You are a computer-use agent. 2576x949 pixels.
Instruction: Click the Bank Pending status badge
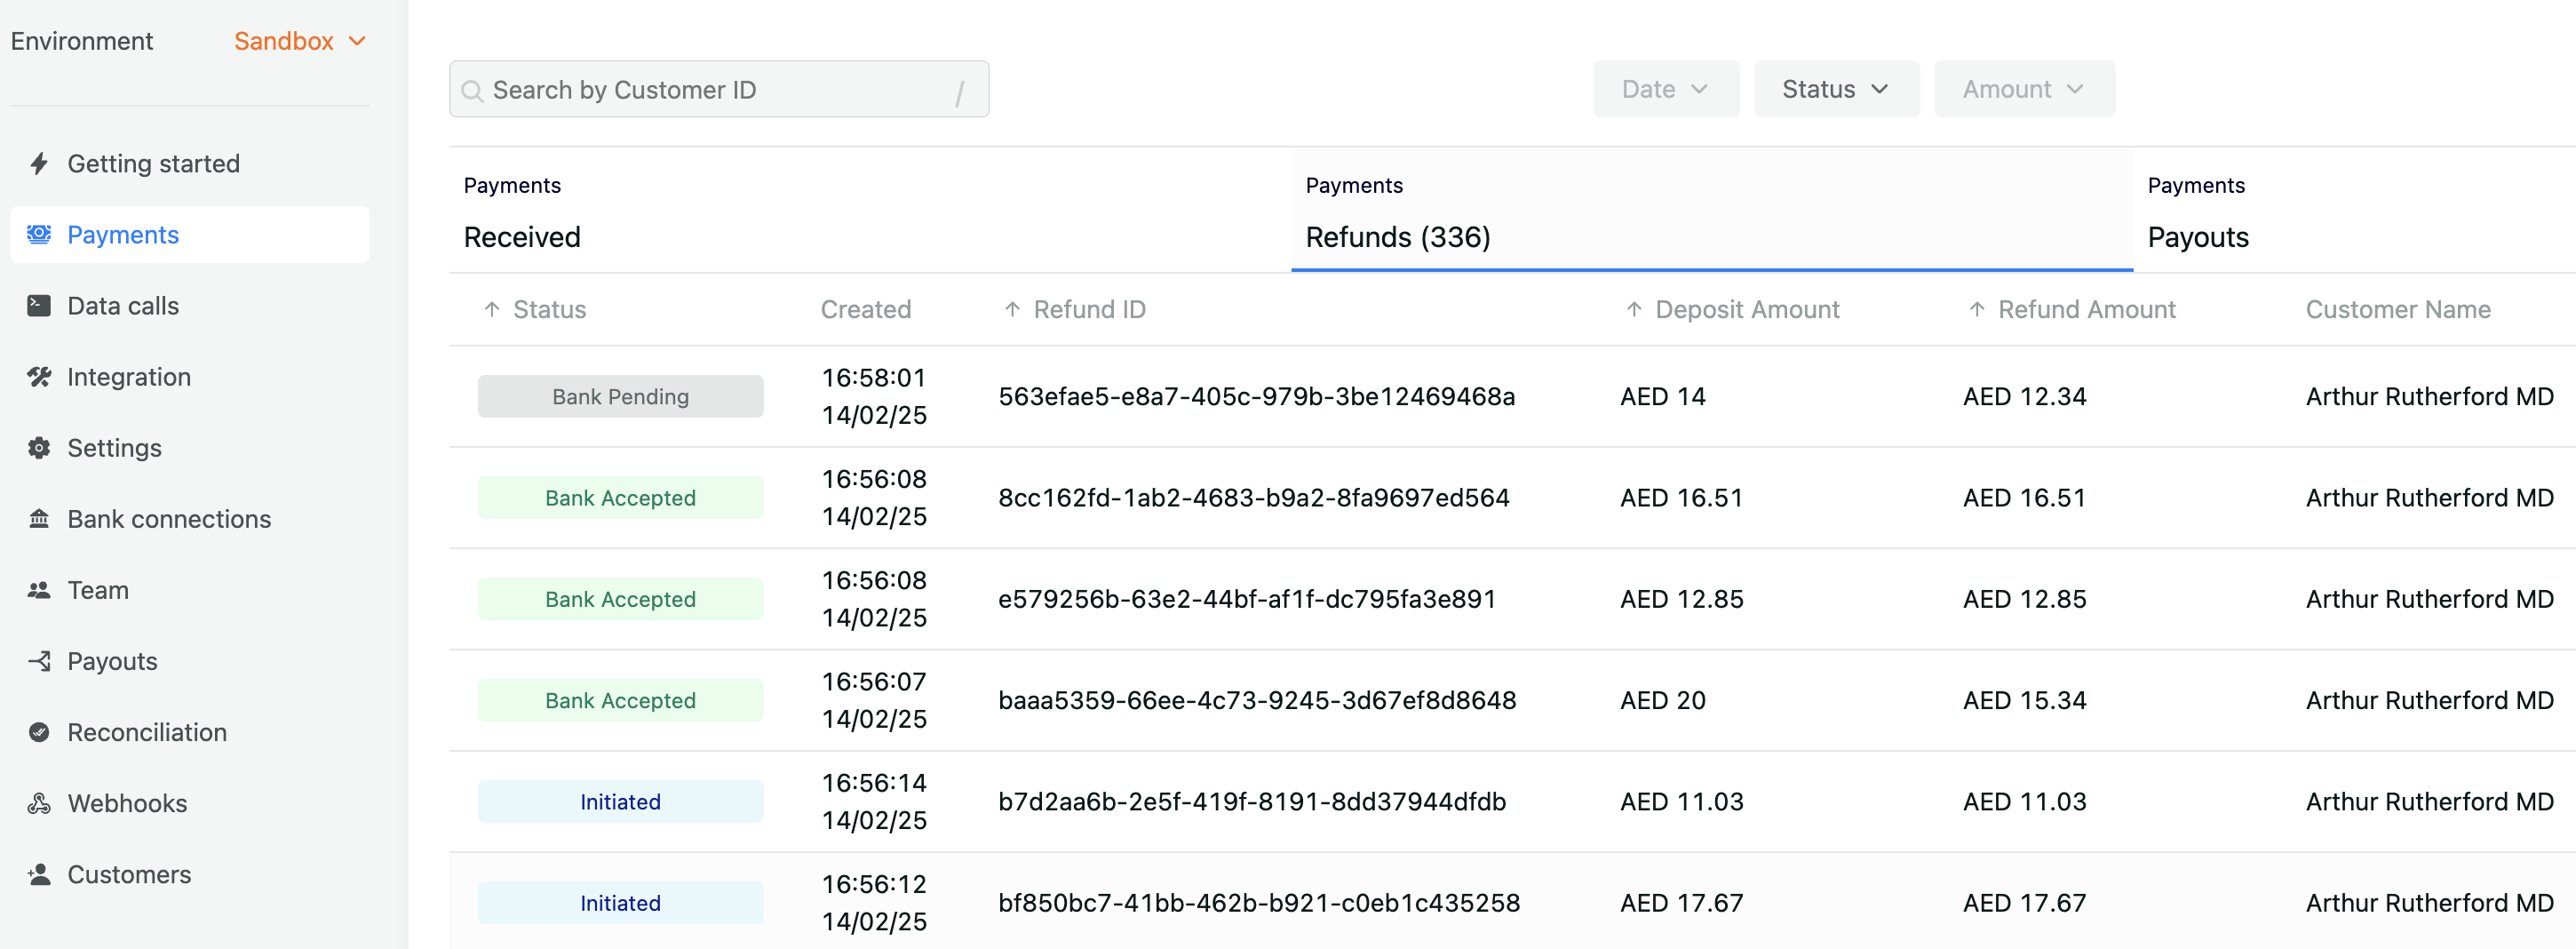[620, 396]
